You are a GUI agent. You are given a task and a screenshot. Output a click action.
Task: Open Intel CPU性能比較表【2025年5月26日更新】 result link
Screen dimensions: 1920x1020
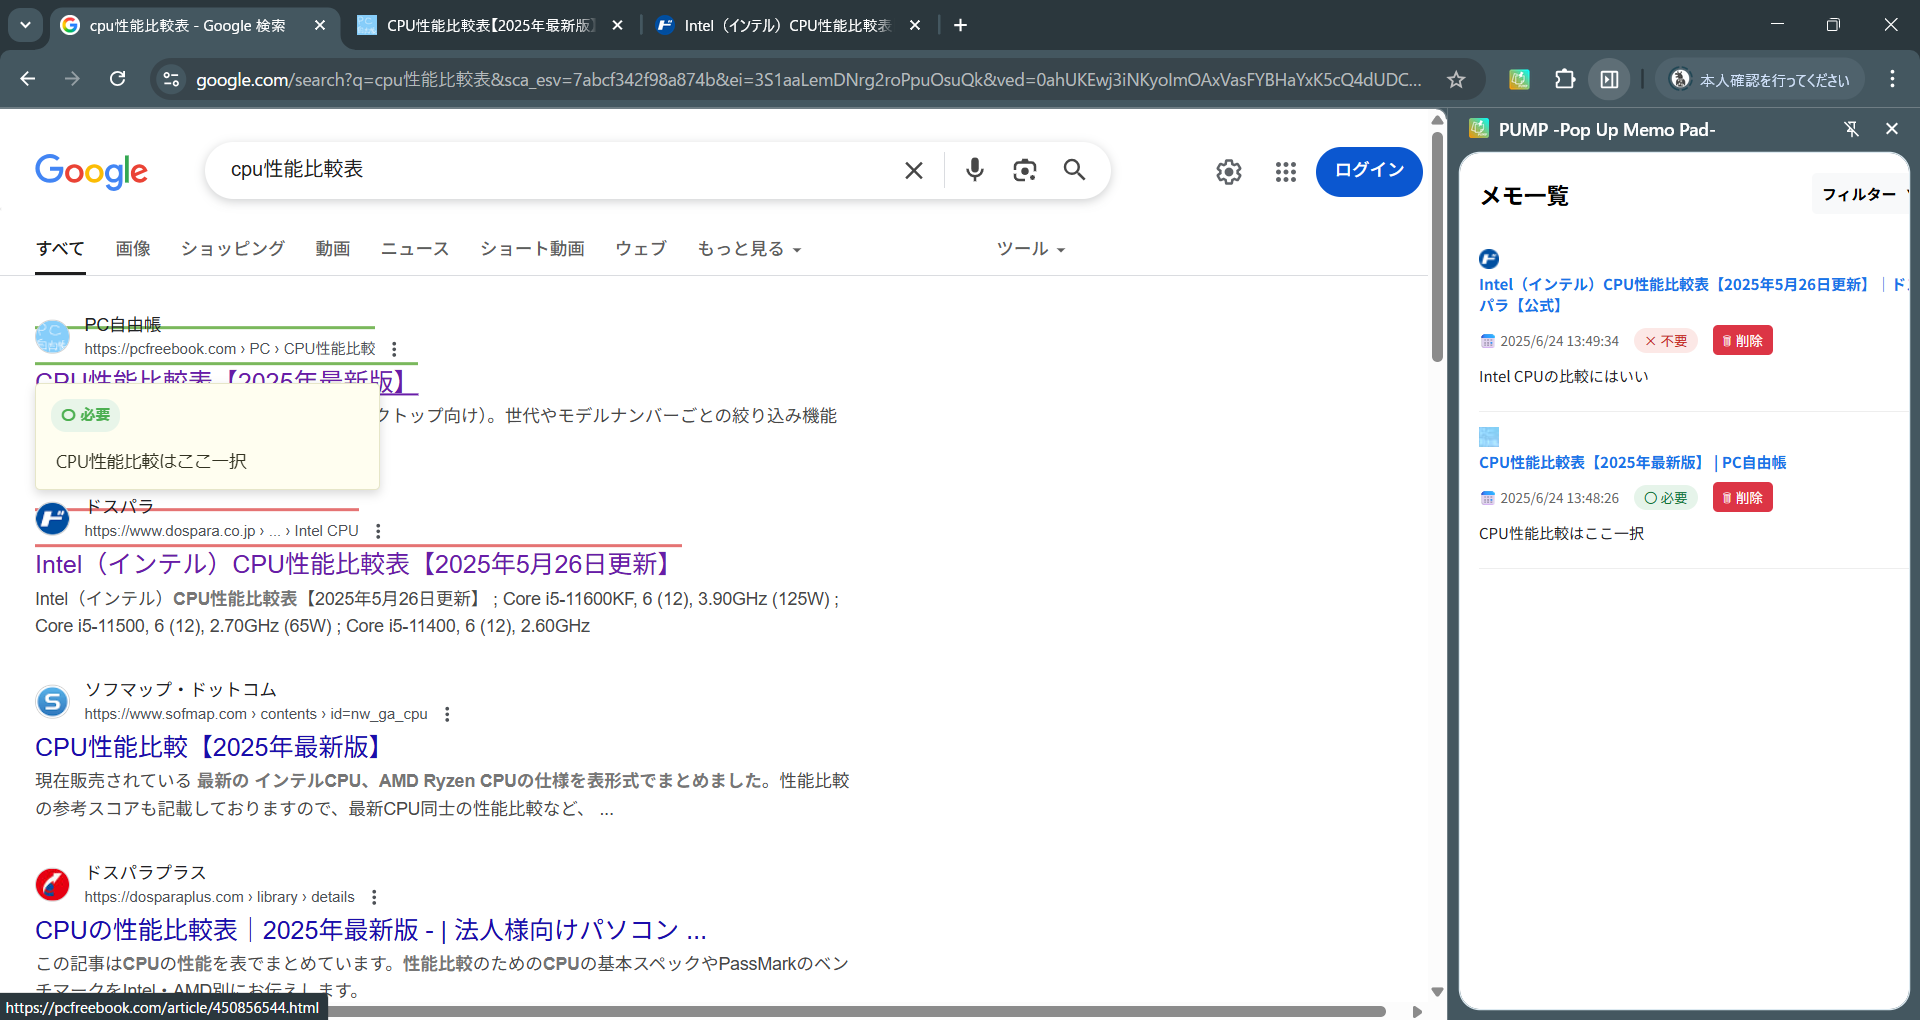pyautogui.click(x=356, y=564)
